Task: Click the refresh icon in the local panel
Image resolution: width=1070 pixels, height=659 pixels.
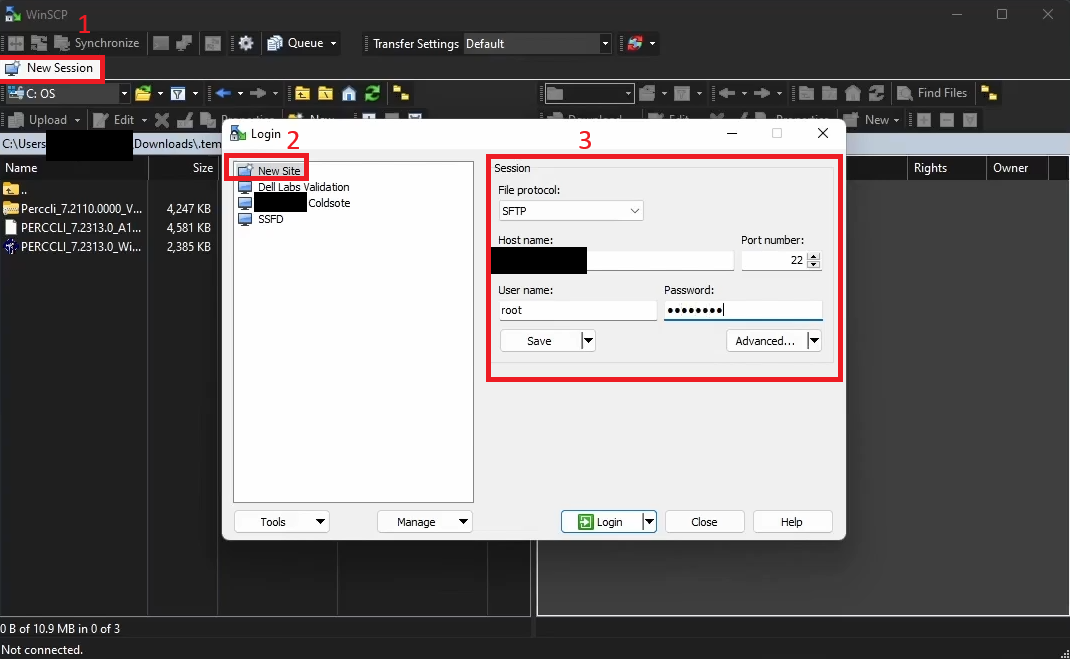Action: (372, 93)
